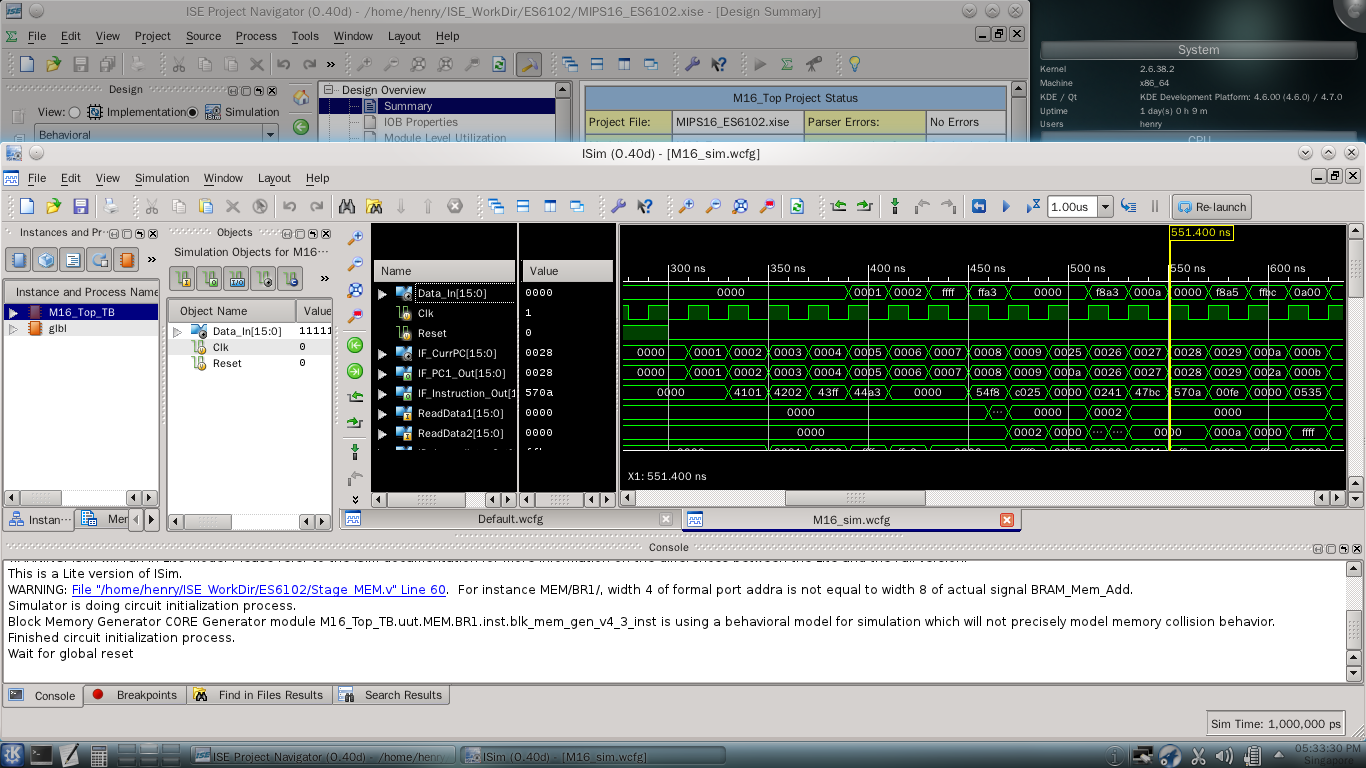Select the Run for Specified Time icon
The width and height of the screenshot is (1366, 768).
[x=1033, y=207]
